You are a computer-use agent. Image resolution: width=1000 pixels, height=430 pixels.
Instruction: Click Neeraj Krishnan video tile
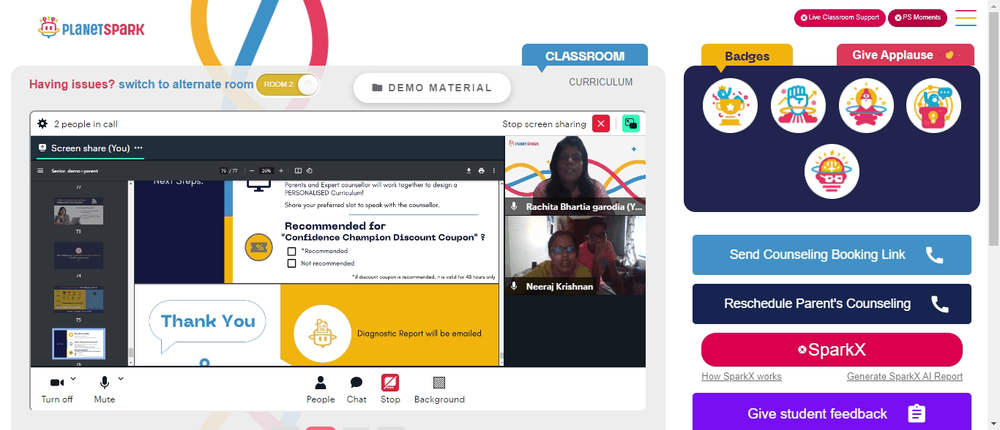coord(575,256)
